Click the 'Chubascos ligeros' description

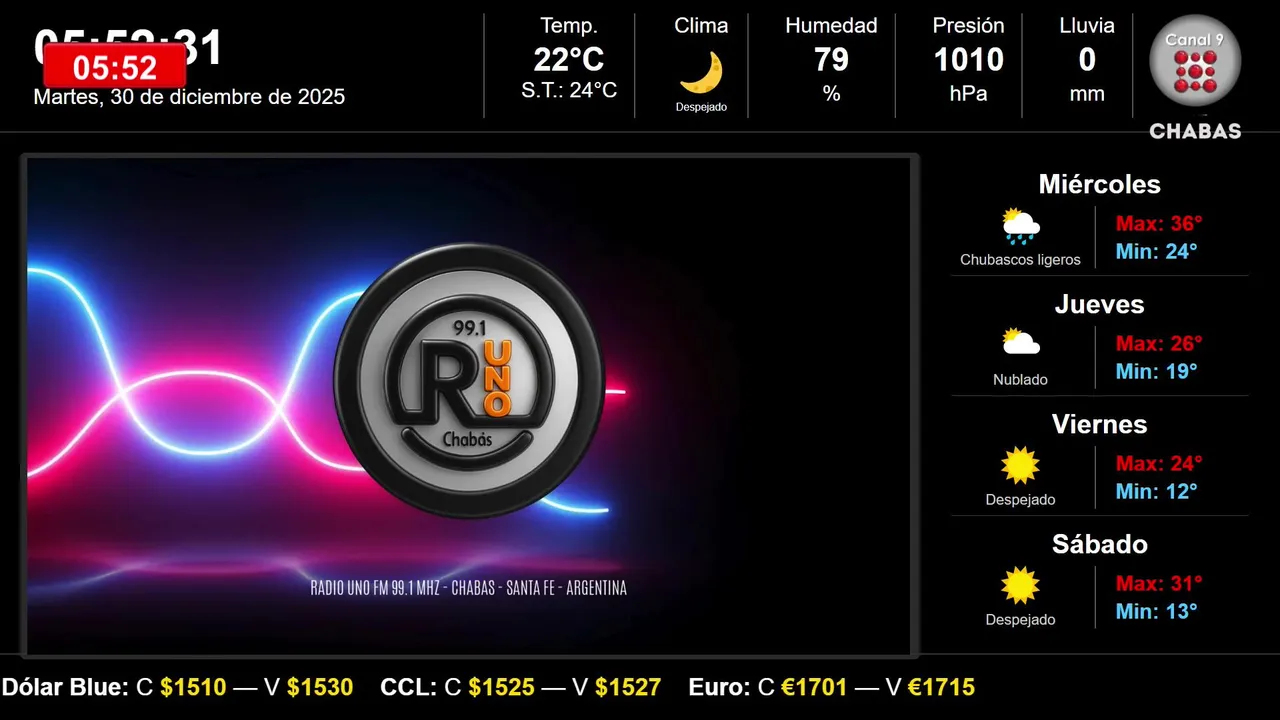[1020, 260]
